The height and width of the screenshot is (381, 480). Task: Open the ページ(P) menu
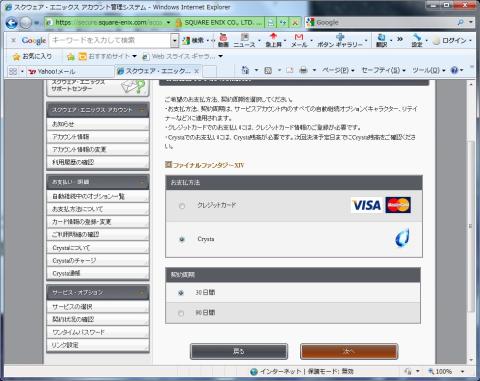(338, 70)
